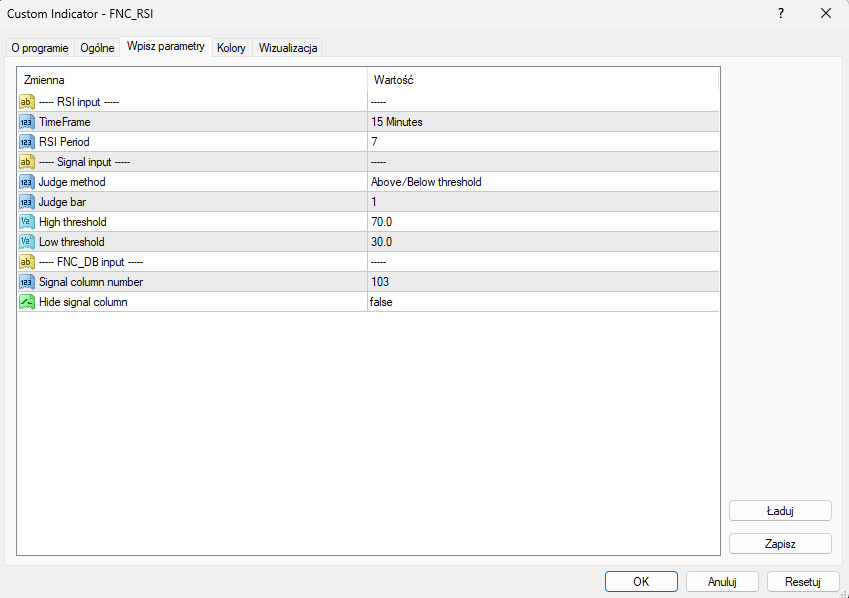This screenshot has width=849, height=598.
Task: Toggle the Hide signal column false value
Action: 543,302
